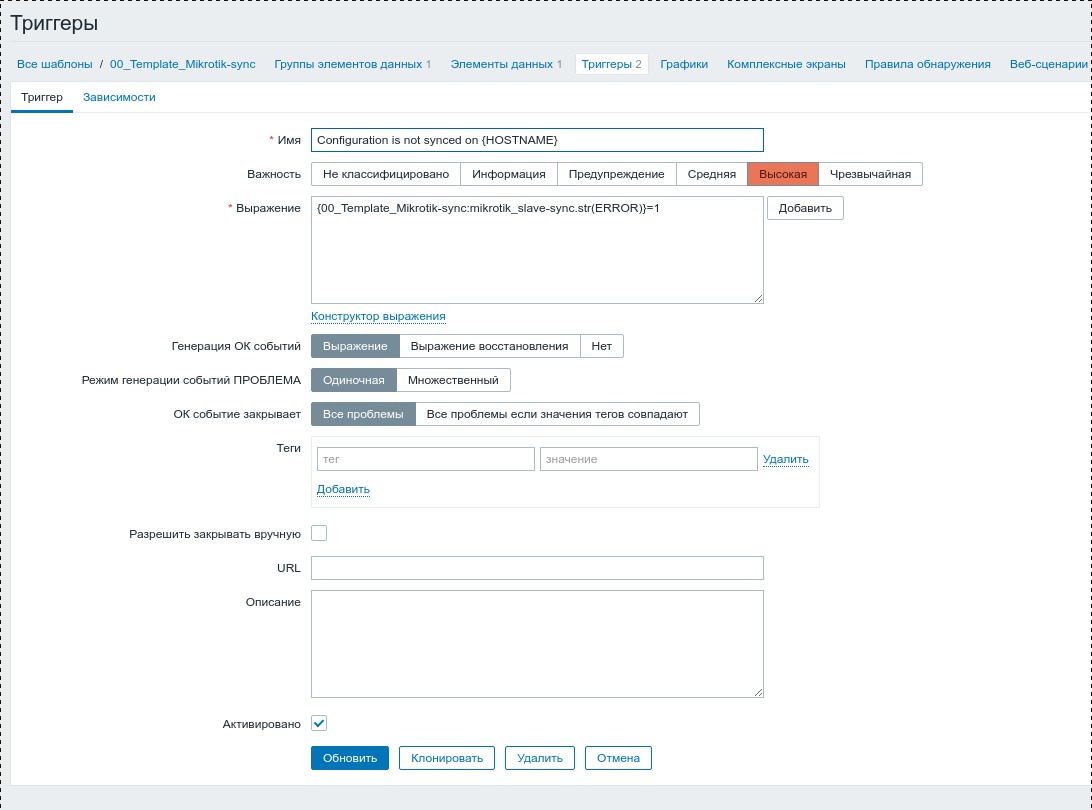Set severity to Не классифицировано
The height and width of the screenshot is (810, 1092).
click(x=386, y=174)
